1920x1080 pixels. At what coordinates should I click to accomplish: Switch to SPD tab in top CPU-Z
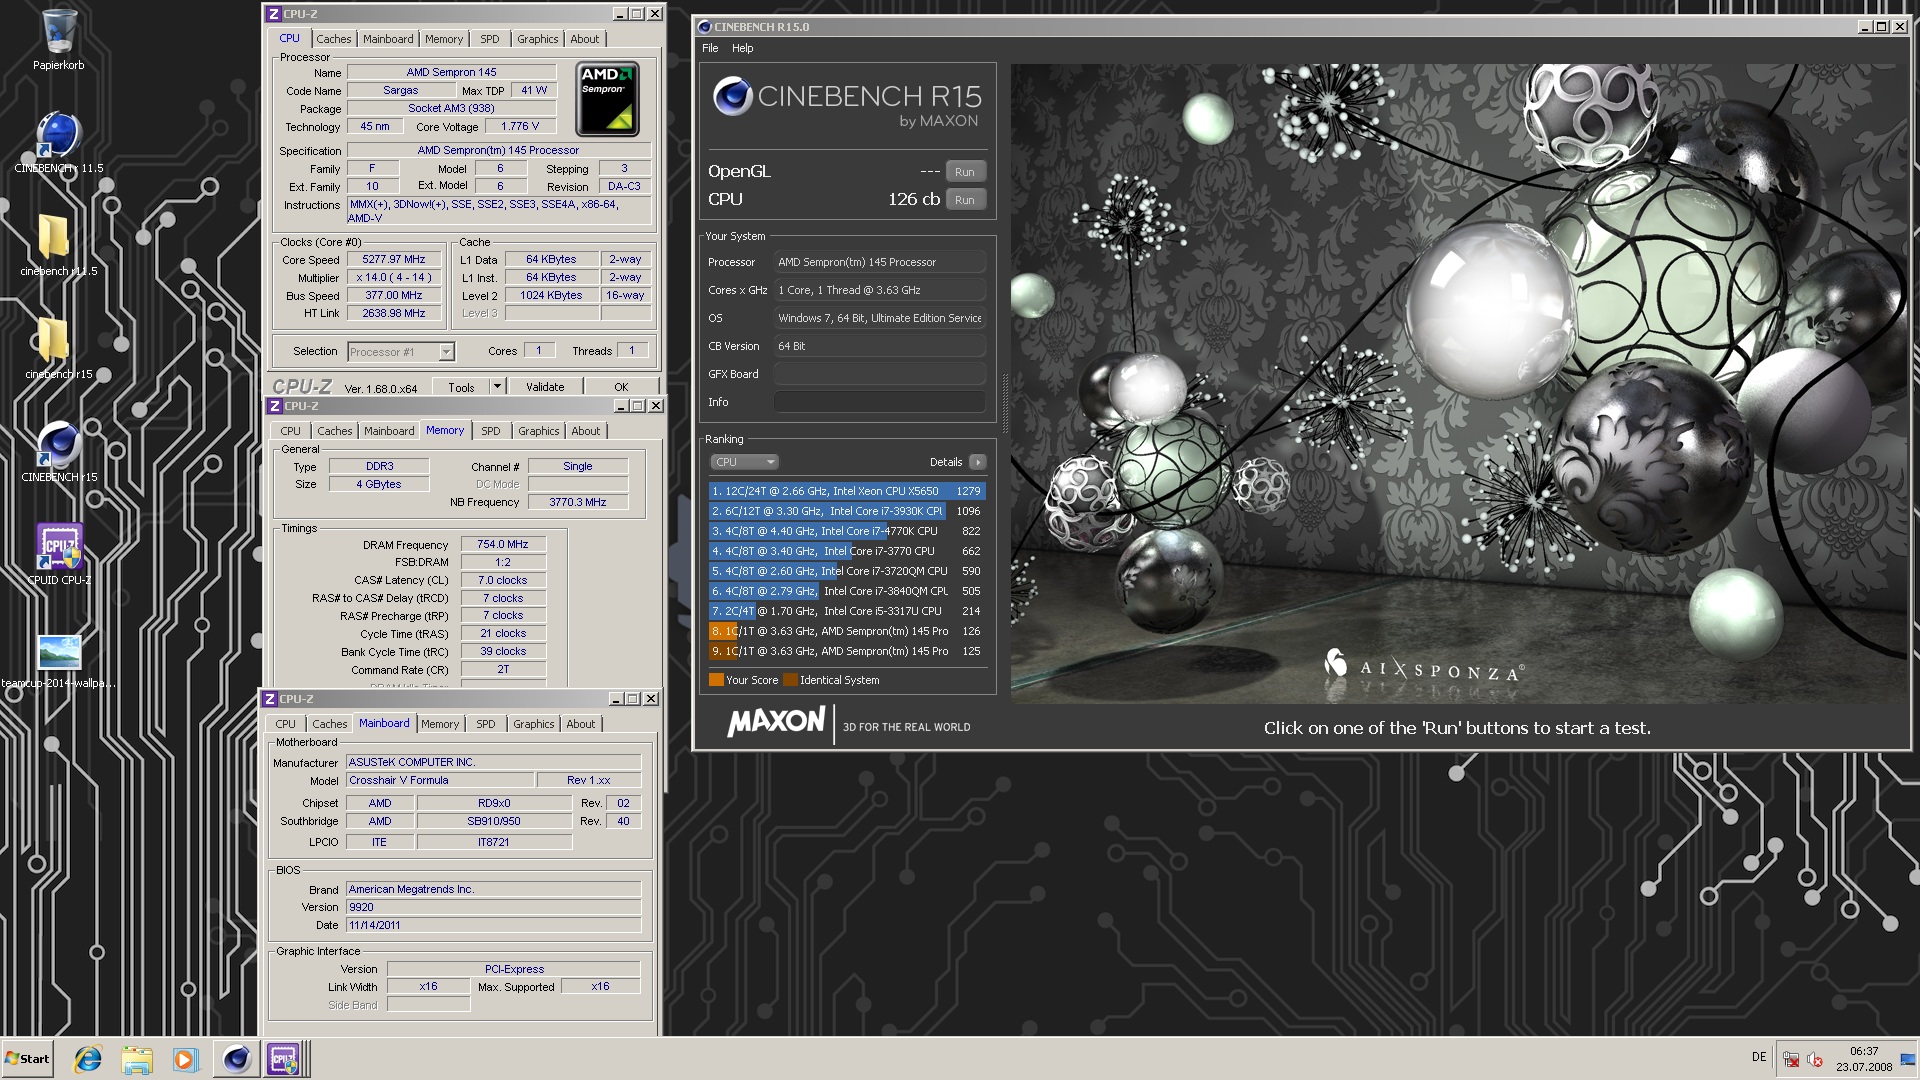(490, 39)
